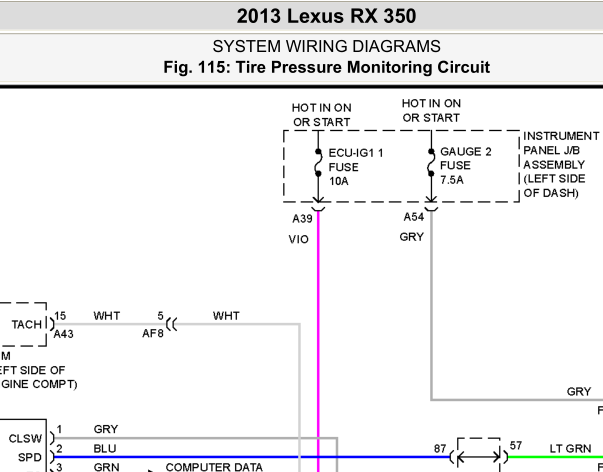Screen dimensions: 603x472
Task: Click the TACH terminal box
Action: (x=23, y=324)
